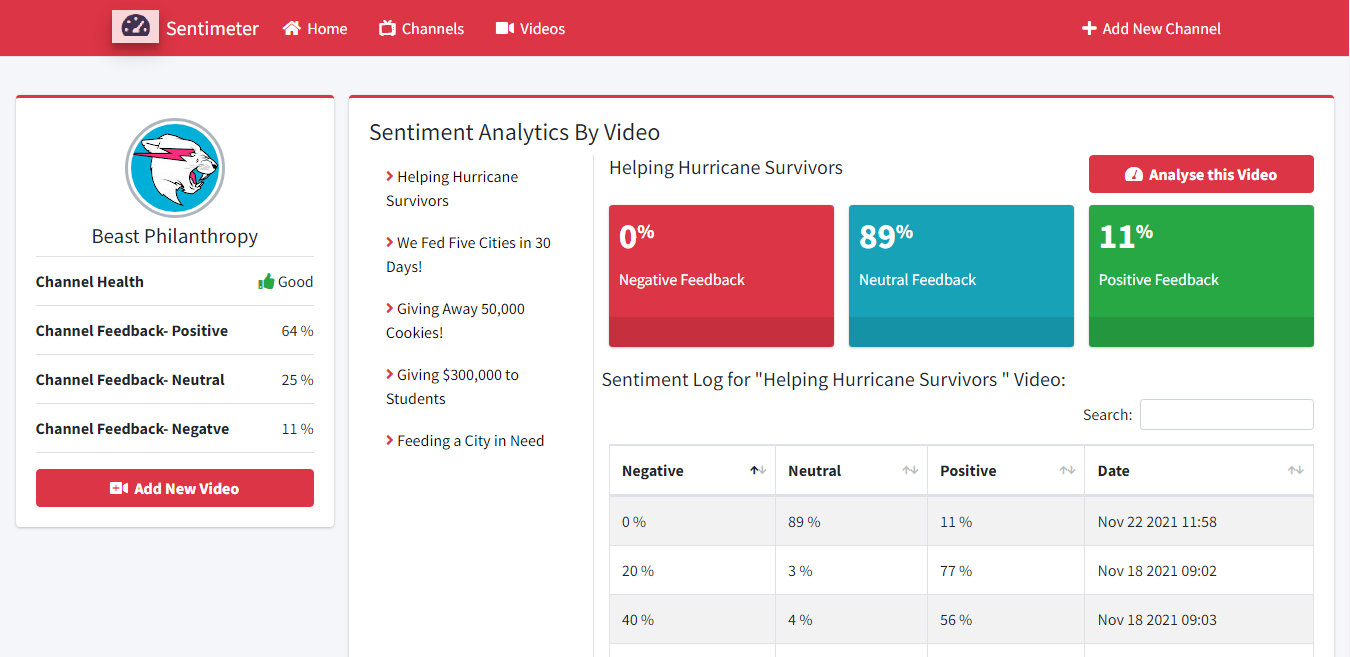Click the 40 % negative cell
This screenshot has width=1350, height=657.
click(692, 620)
